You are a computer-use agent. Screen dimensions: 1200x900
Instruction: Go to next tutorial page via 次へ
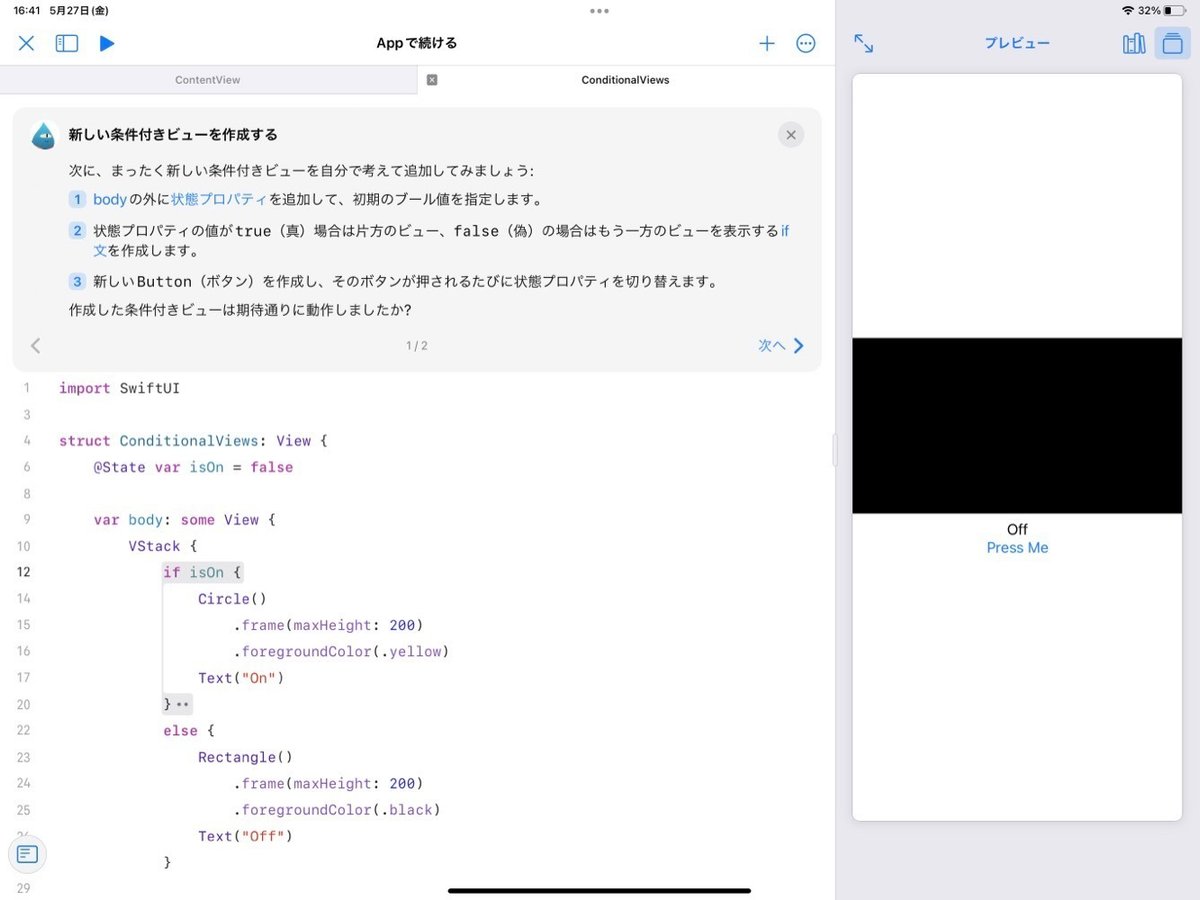[x=781, y=346]
